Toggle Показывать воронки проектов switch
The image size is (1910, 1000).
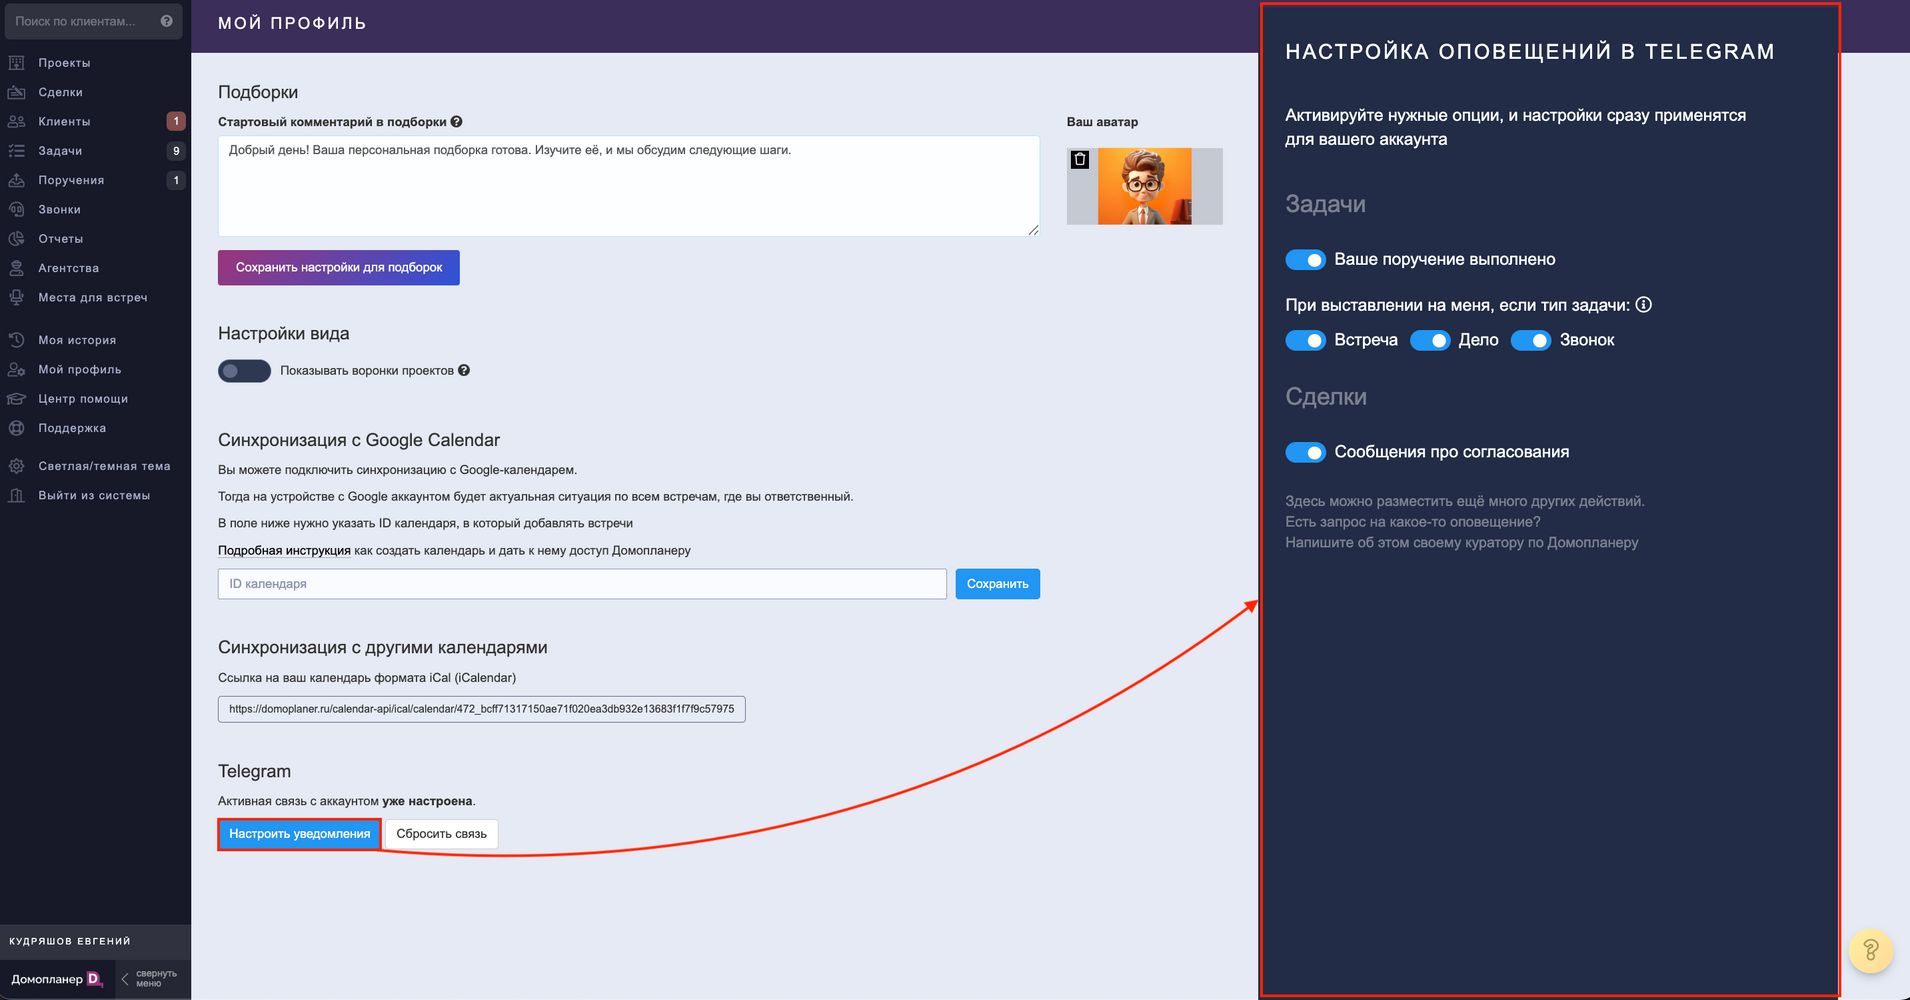(x=244, y=371)
